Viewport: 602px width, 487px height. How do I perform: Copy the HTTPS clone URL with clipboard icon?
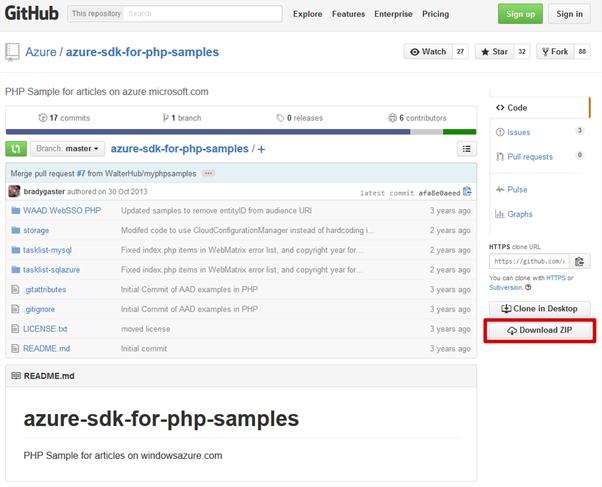pyautogui.click(x=580, y=262)
